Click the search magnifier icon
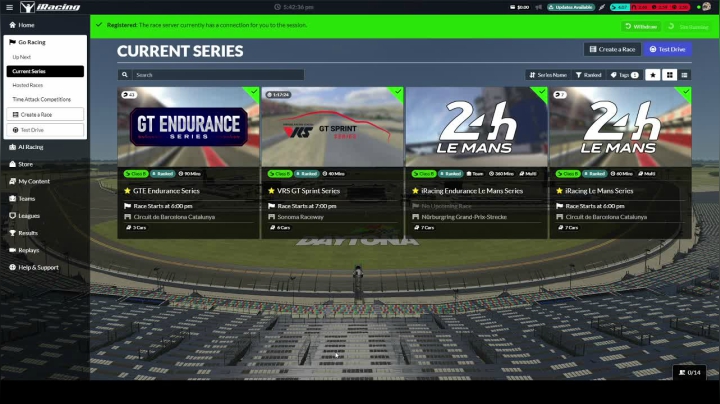Image resolution: width=720 pixels, height=404 pixels. (x=124, y=75)
